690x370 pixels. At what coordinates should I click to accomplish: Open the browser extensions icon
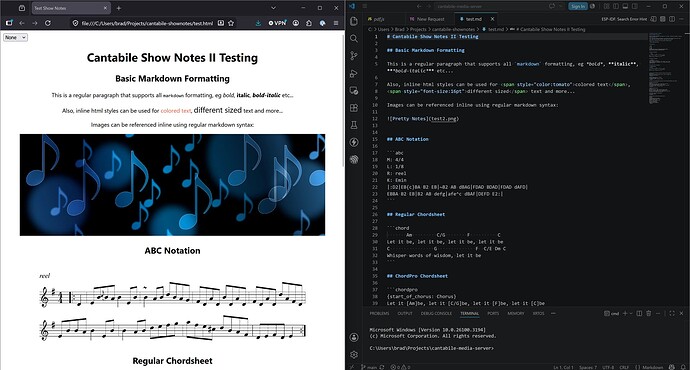pyautogui.click(x=309, y=23)
